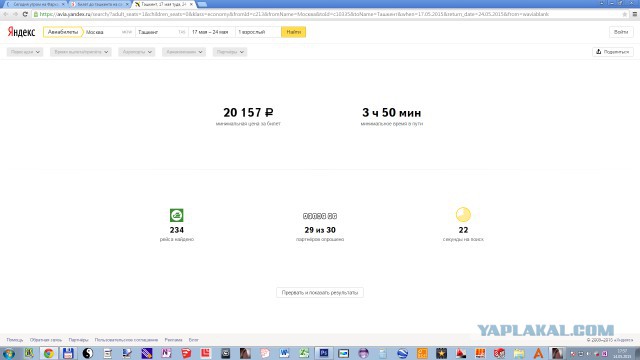
Task: Open the Помощь footer link
Action: [x=15, y=340]
